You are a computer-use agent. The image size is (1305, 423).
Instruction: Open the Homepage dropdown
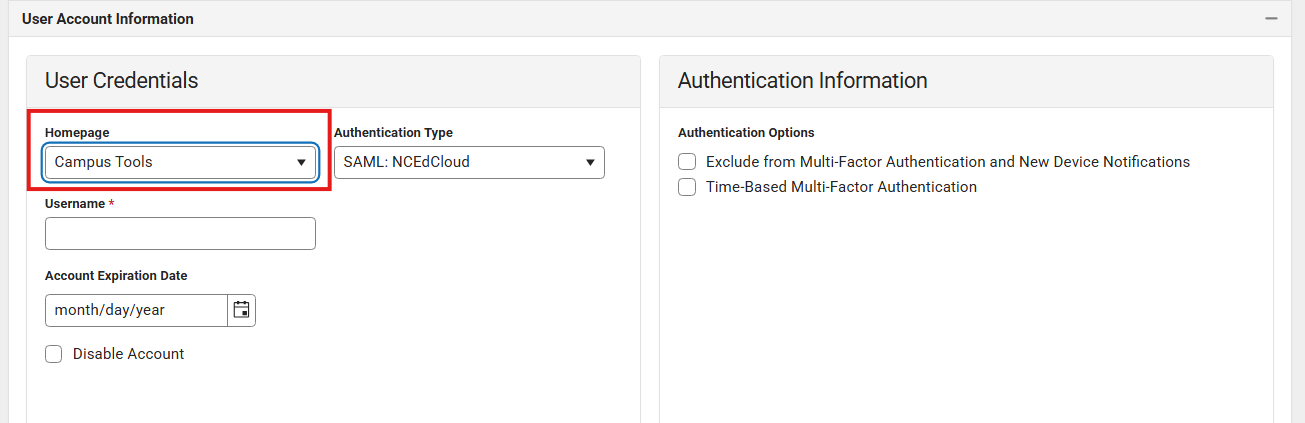[x=181, y=162]
